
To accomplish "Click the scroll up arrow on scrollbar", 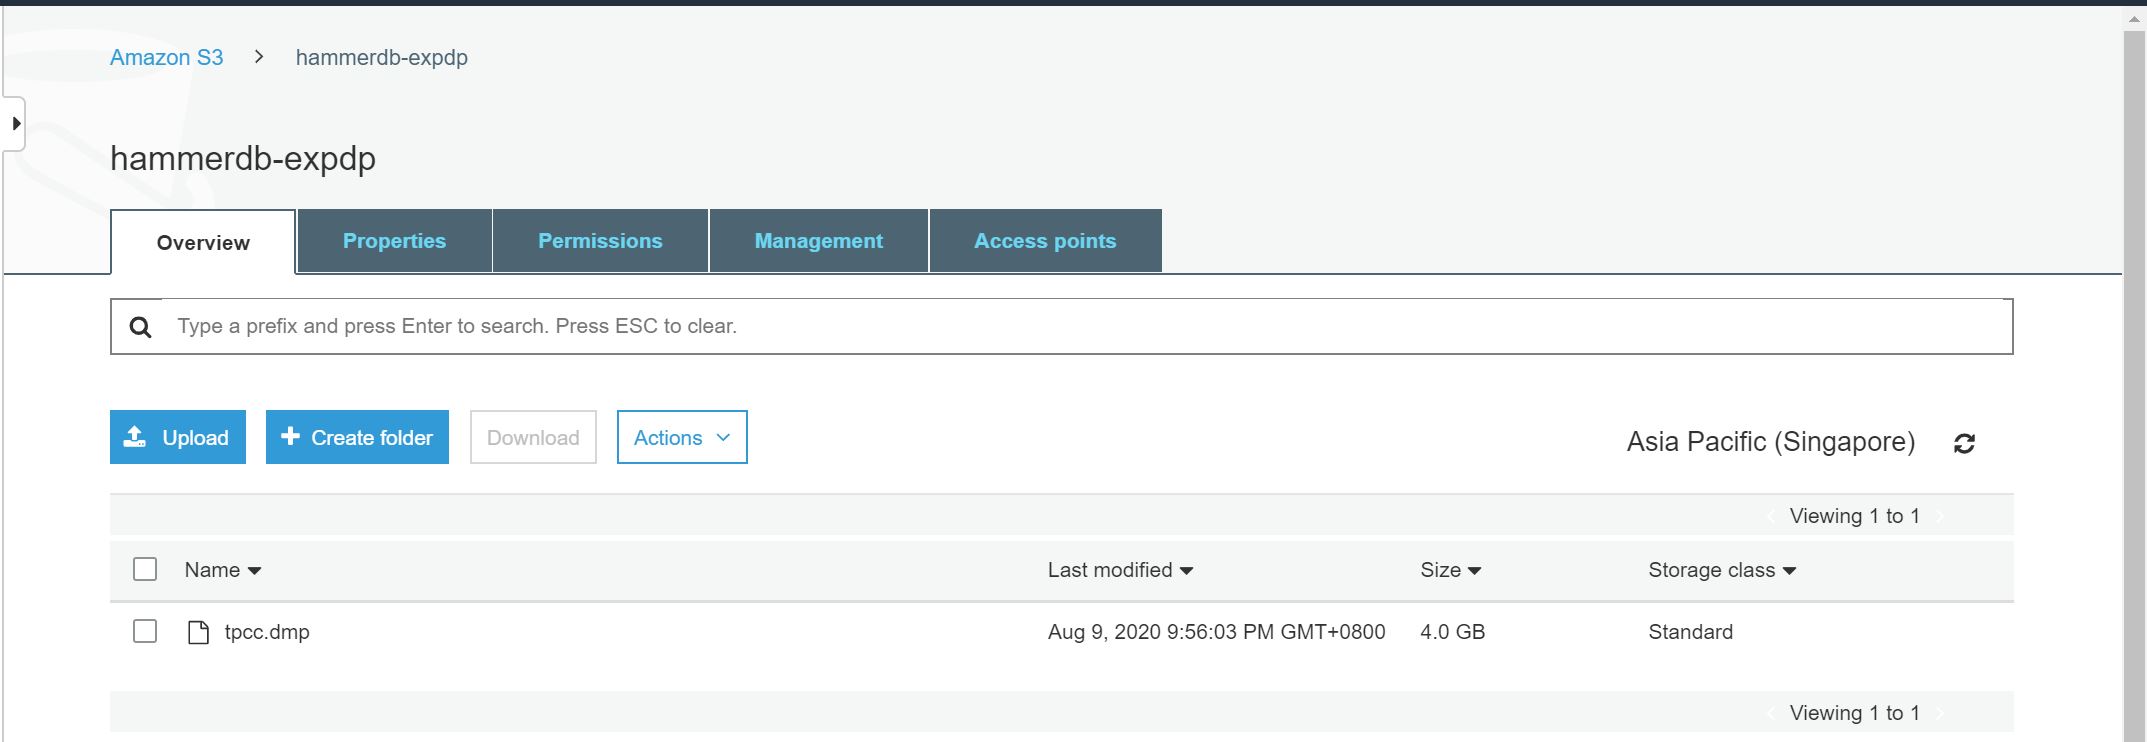I will pyautogui.click(x=2133, y=19).
